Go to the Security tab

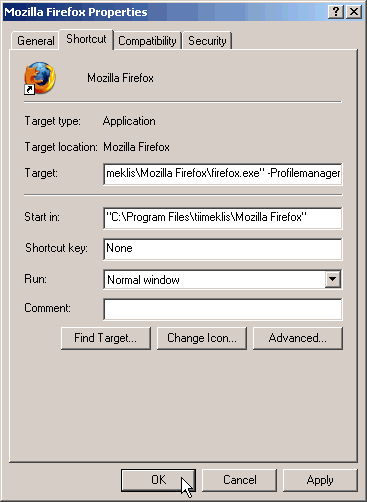click(207, 41)
